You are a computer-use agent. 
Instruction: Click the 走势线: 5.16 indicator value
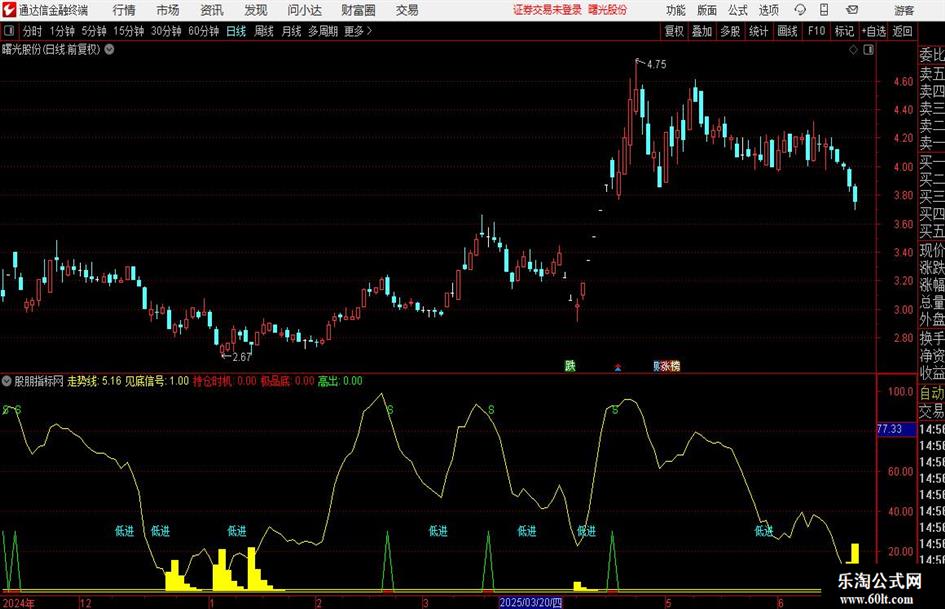coord(94,380)
